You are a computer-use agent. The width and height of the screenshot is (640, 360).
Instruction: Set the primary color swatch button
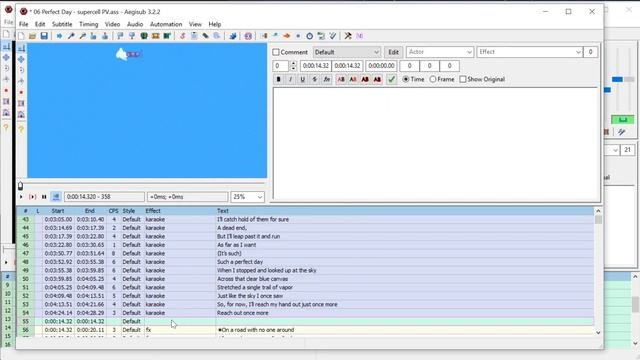point(341,79)
